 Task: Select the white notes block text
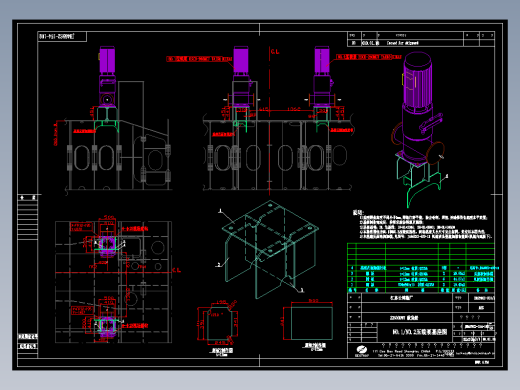(x=422, y=225)
